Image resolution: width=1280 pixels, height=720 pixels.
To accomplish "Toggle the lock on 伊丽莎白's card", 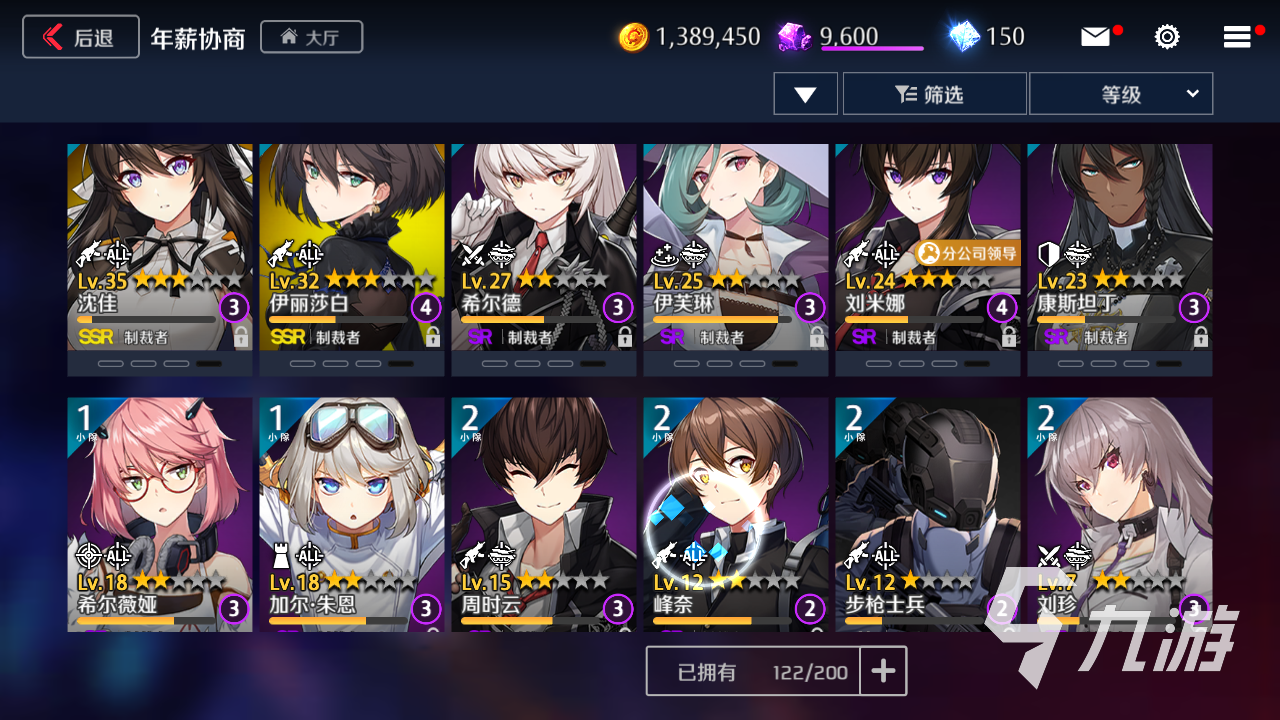I will tap(433, 337).
